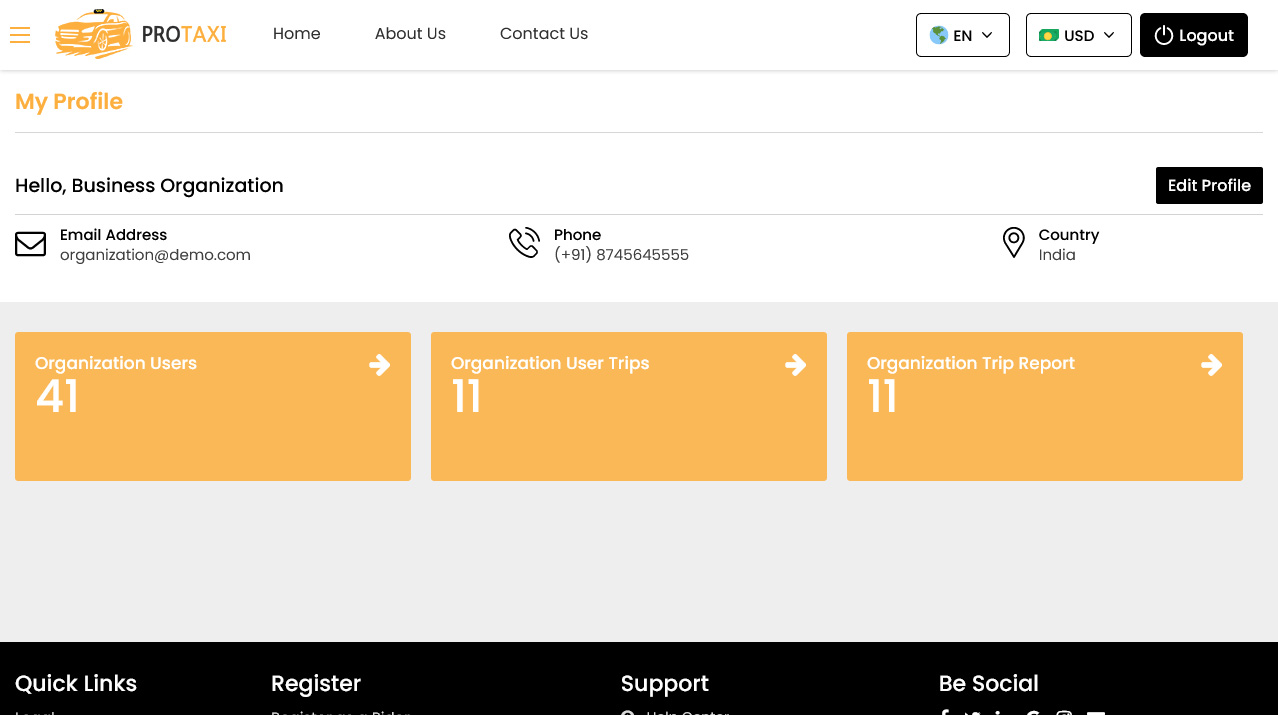Click the envelope email icon
The width and height of the screenshot is (1278, 715).
coord(31,244)
